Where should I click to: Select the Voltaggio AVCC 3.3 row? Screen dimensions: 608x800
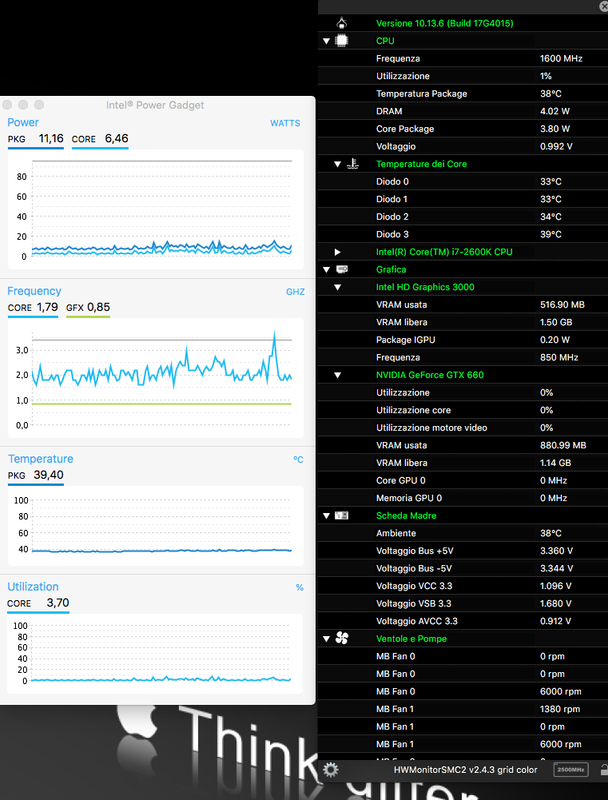coord(463,621)
